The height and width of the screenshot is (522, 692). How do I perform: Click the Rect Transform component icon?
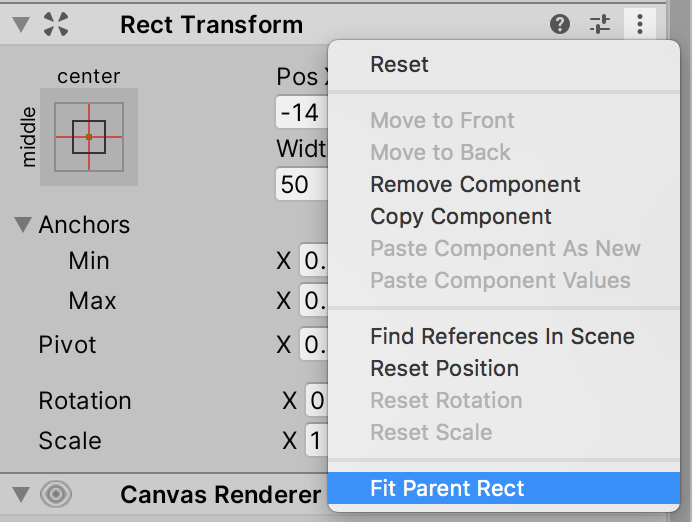point(56,25)
